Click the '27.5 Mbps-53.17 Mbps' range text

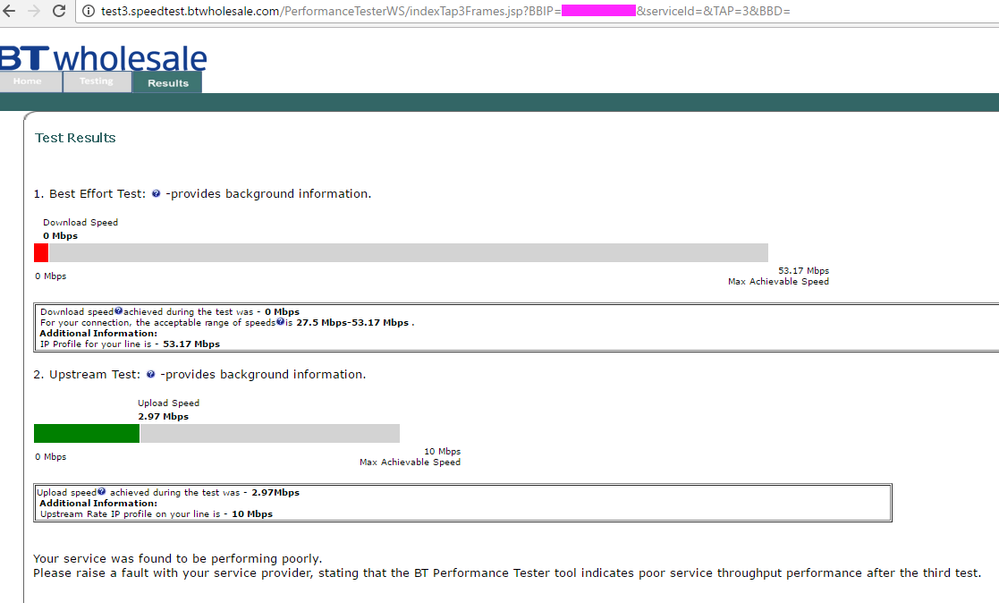352,323
